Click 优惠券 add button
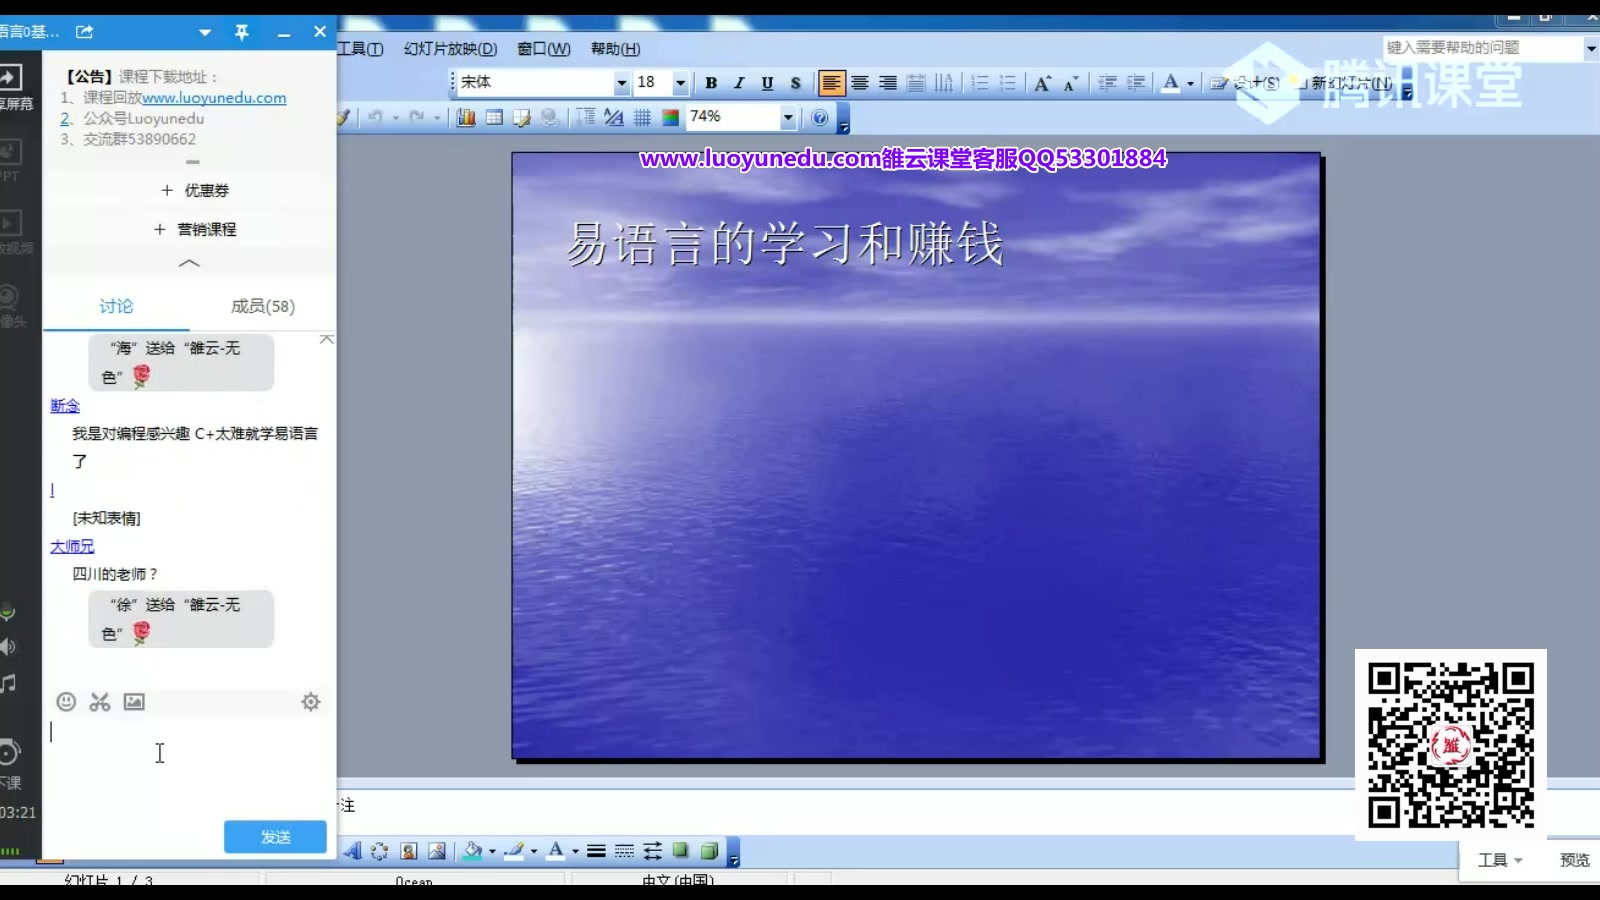Image resolution: width=1600 pixels, height=900 pixels. tap(195, 190)
